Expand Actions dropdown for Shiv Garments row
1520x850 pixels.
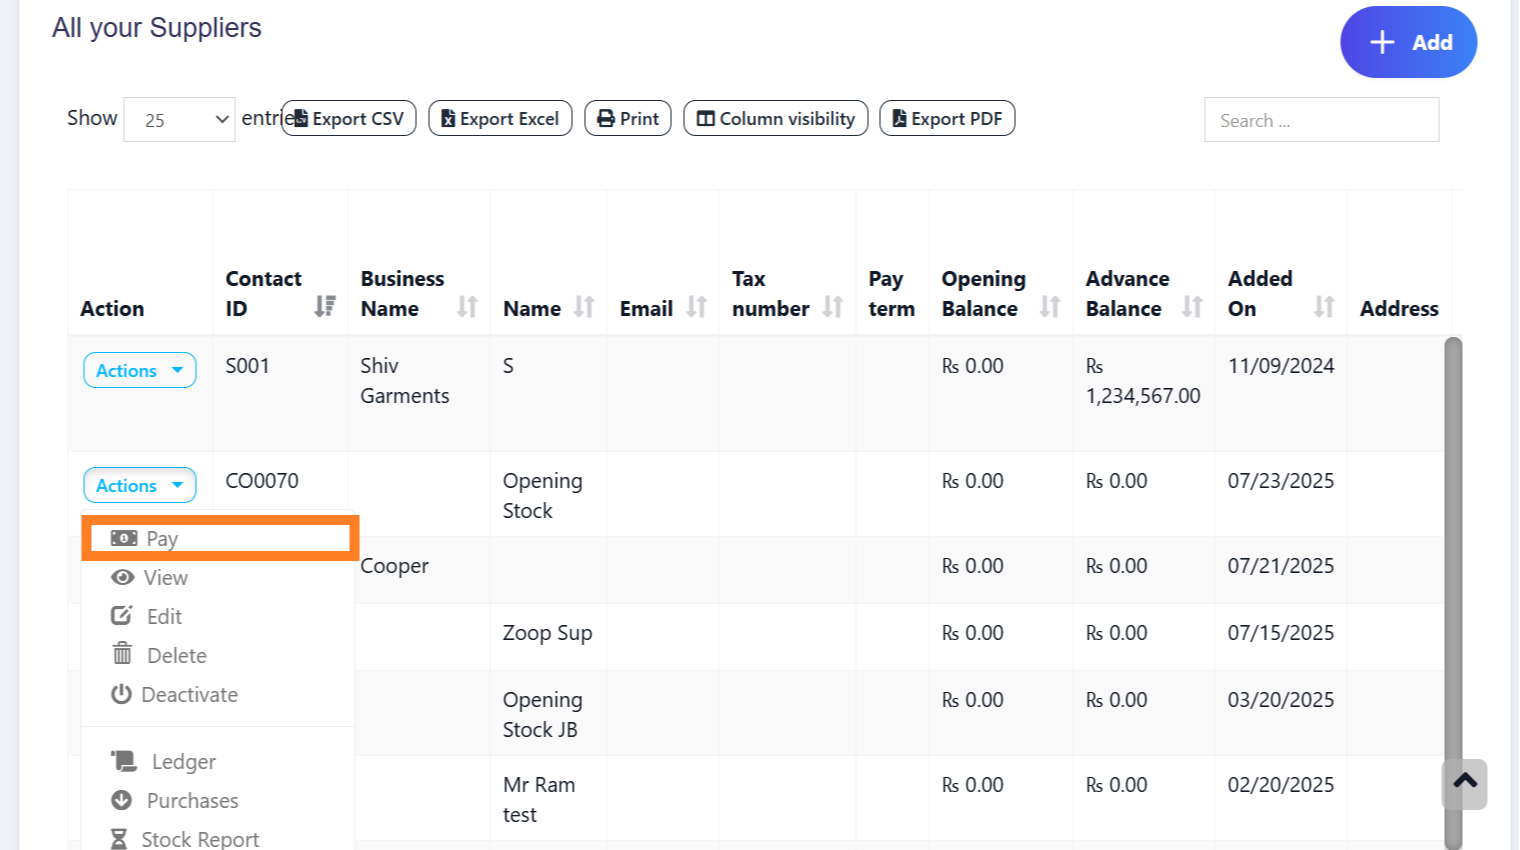139,370
